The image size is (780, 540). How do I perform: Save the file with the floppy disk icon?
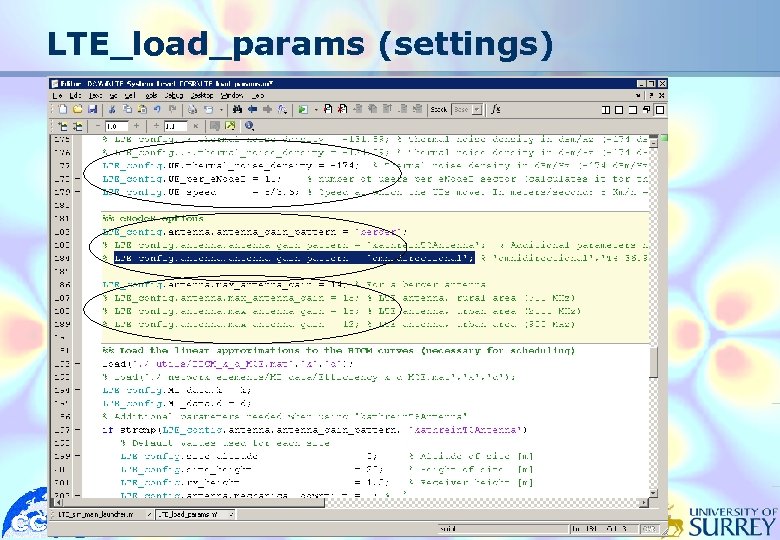(92, 110)
